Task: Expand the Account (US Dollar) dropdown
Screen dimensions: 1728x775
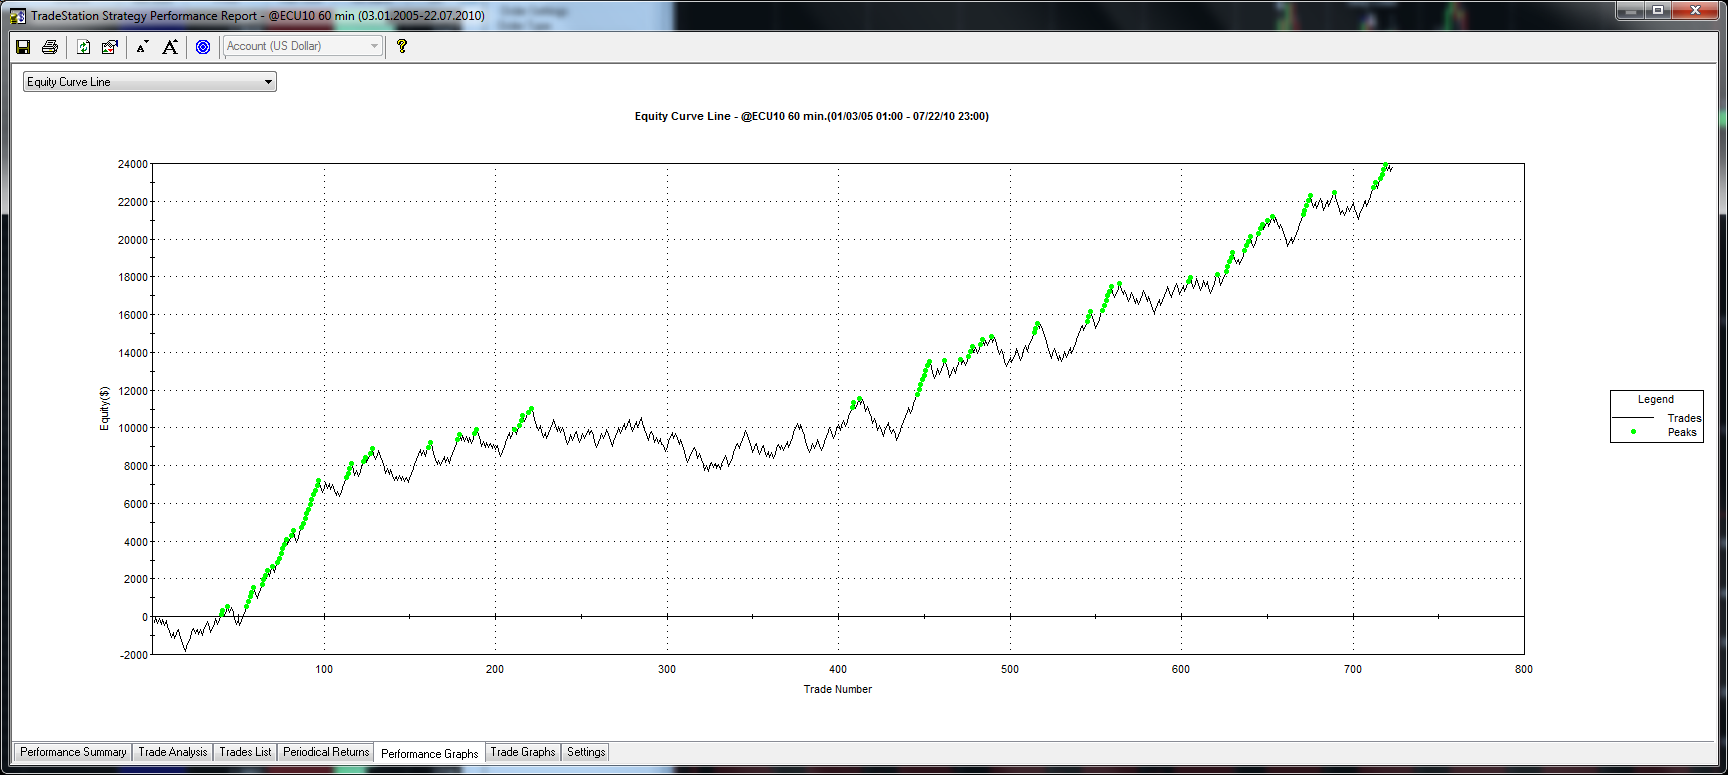Action: tap(374, 46)
